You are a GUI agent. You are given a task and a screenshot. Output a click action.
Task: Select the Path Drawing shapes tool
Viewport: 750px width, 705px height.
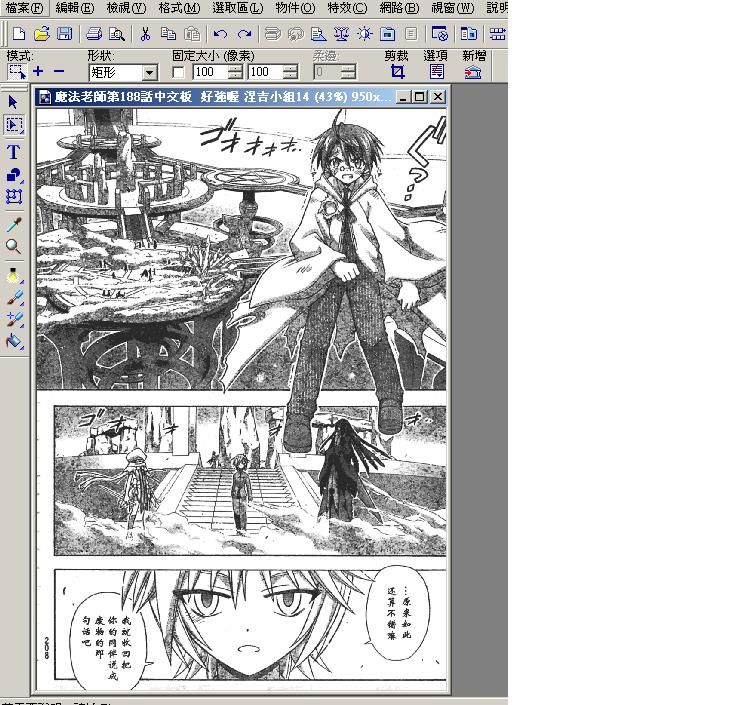(x=14, y=176)
